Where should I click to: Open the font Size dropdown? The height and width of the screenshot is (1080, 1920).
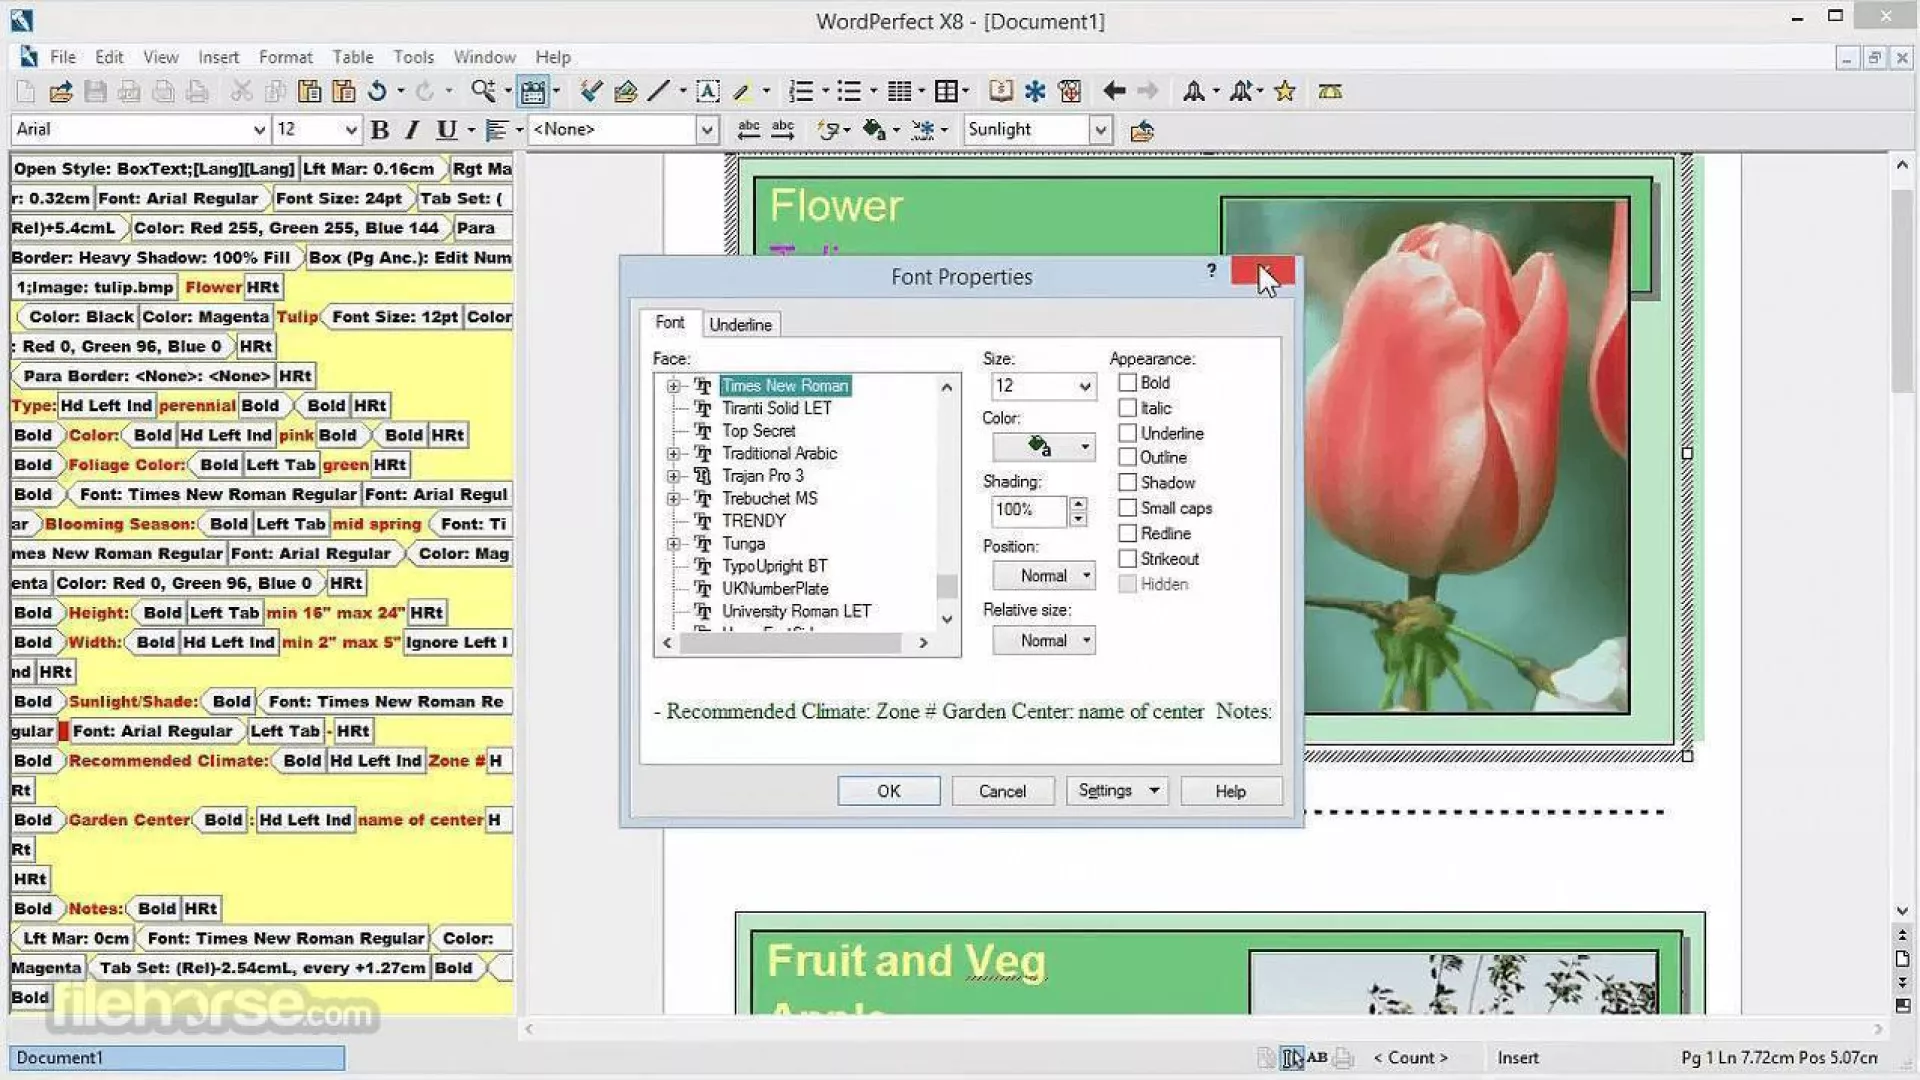tap(1084, 387)
